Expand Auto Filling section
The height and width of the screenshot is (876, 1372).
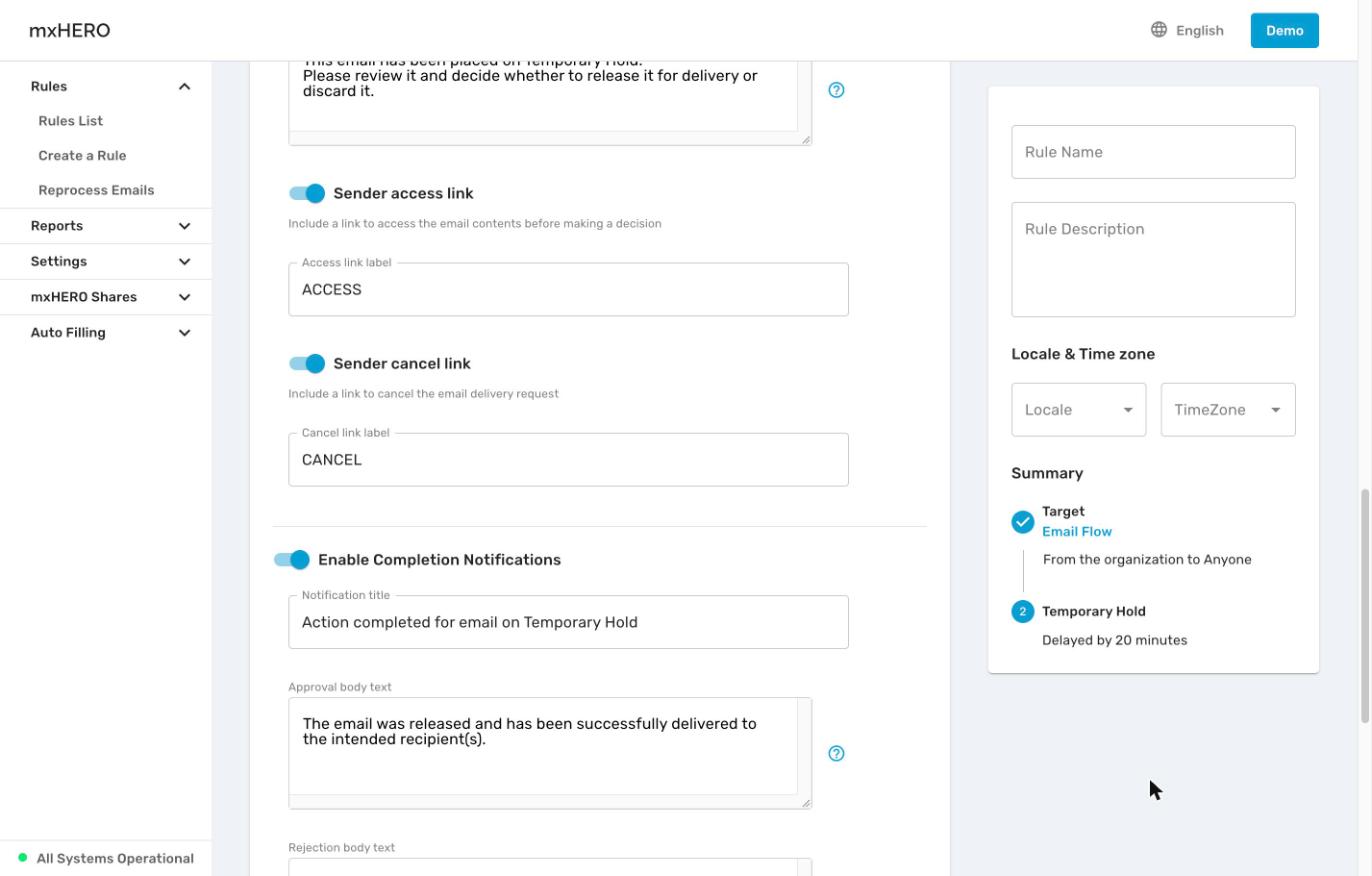click(x=106, y=333)
